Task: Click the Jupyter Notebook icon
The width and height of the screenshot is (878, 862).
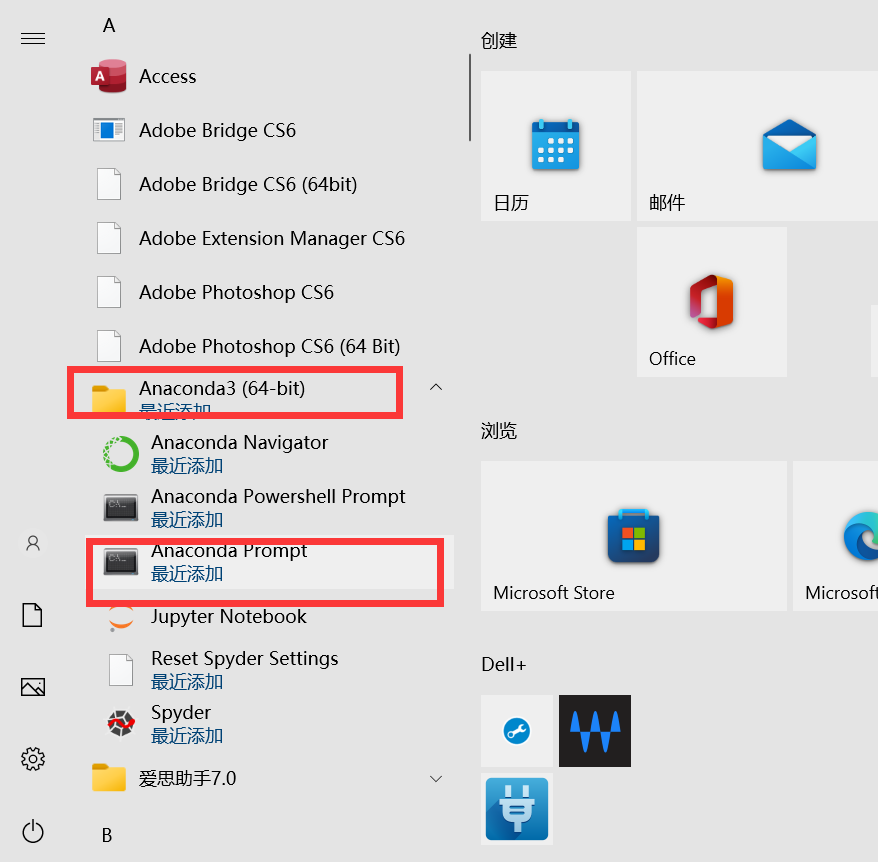Action: coord(121,619)
